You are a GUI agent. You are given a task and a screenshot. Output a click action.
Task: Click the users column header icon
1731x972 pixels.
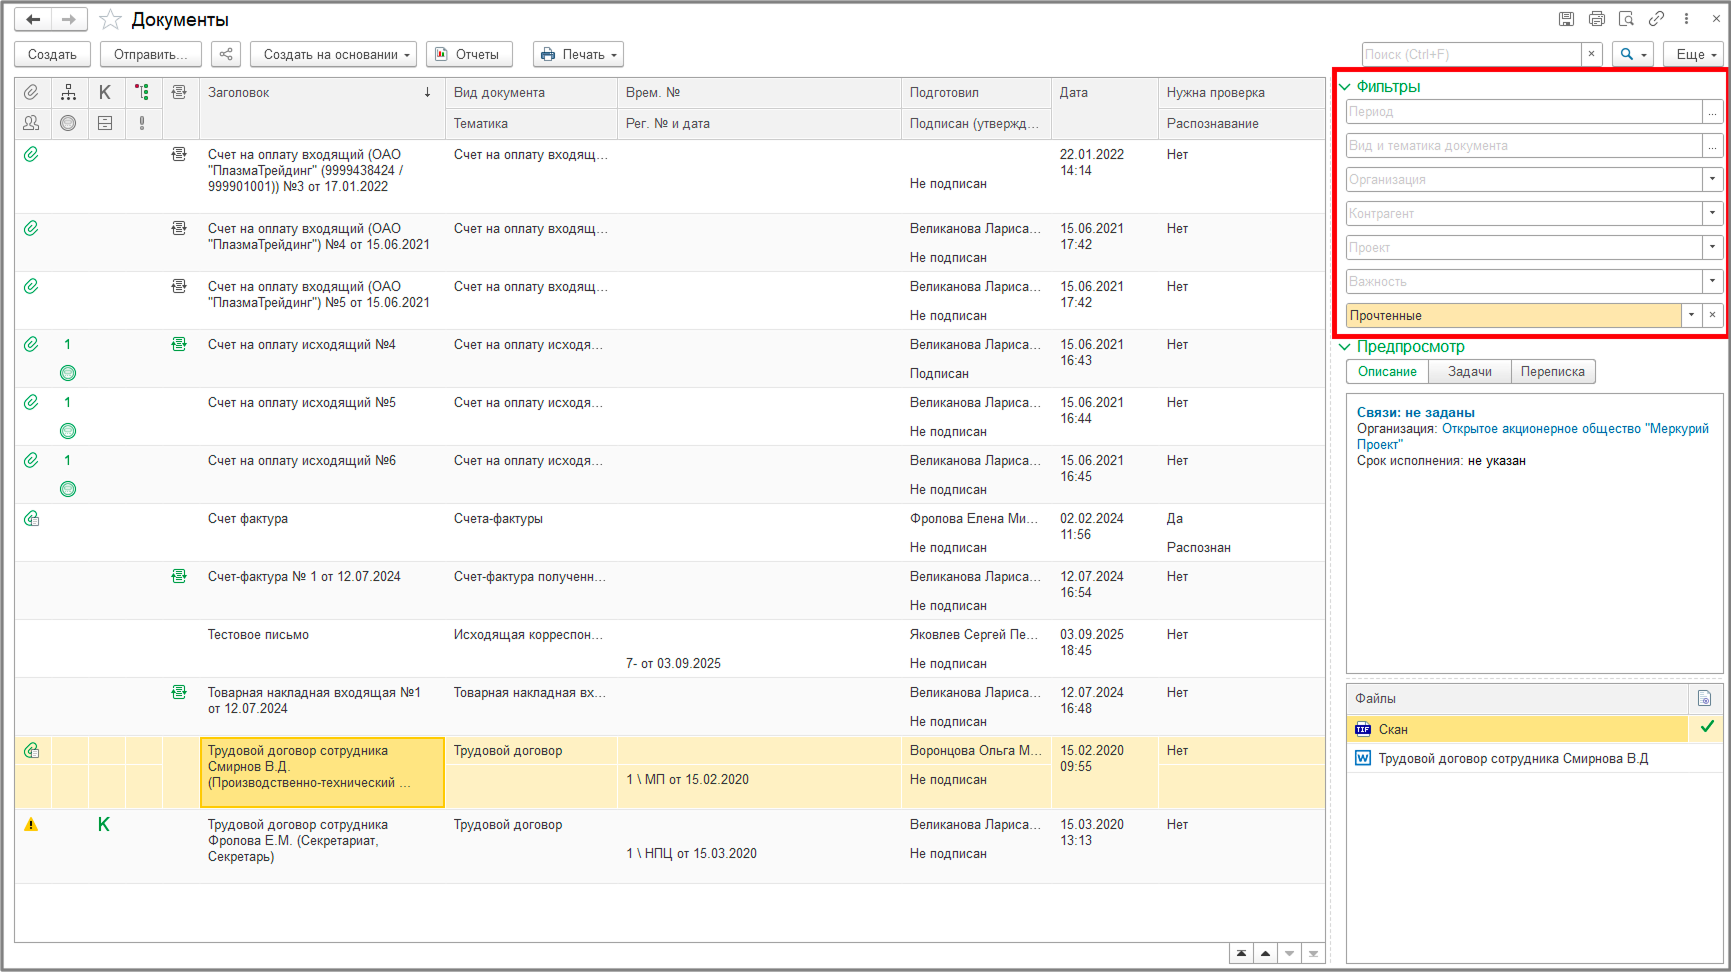32,123
